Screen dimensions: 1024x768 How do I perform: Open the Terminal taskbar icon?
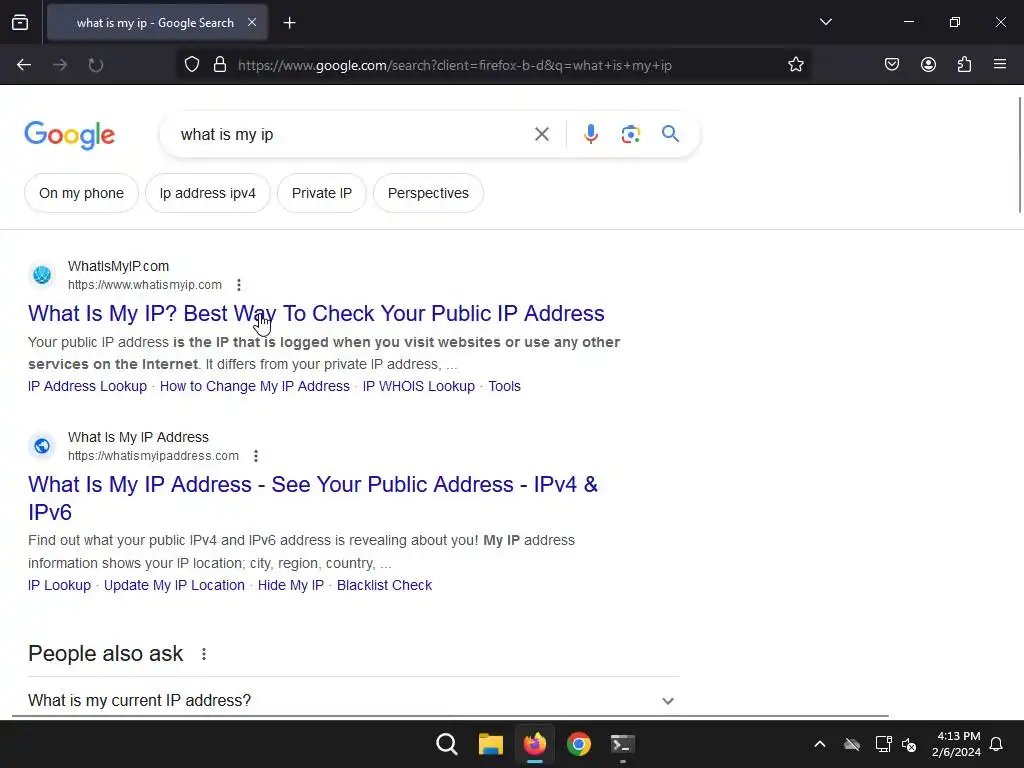(622, 744)
